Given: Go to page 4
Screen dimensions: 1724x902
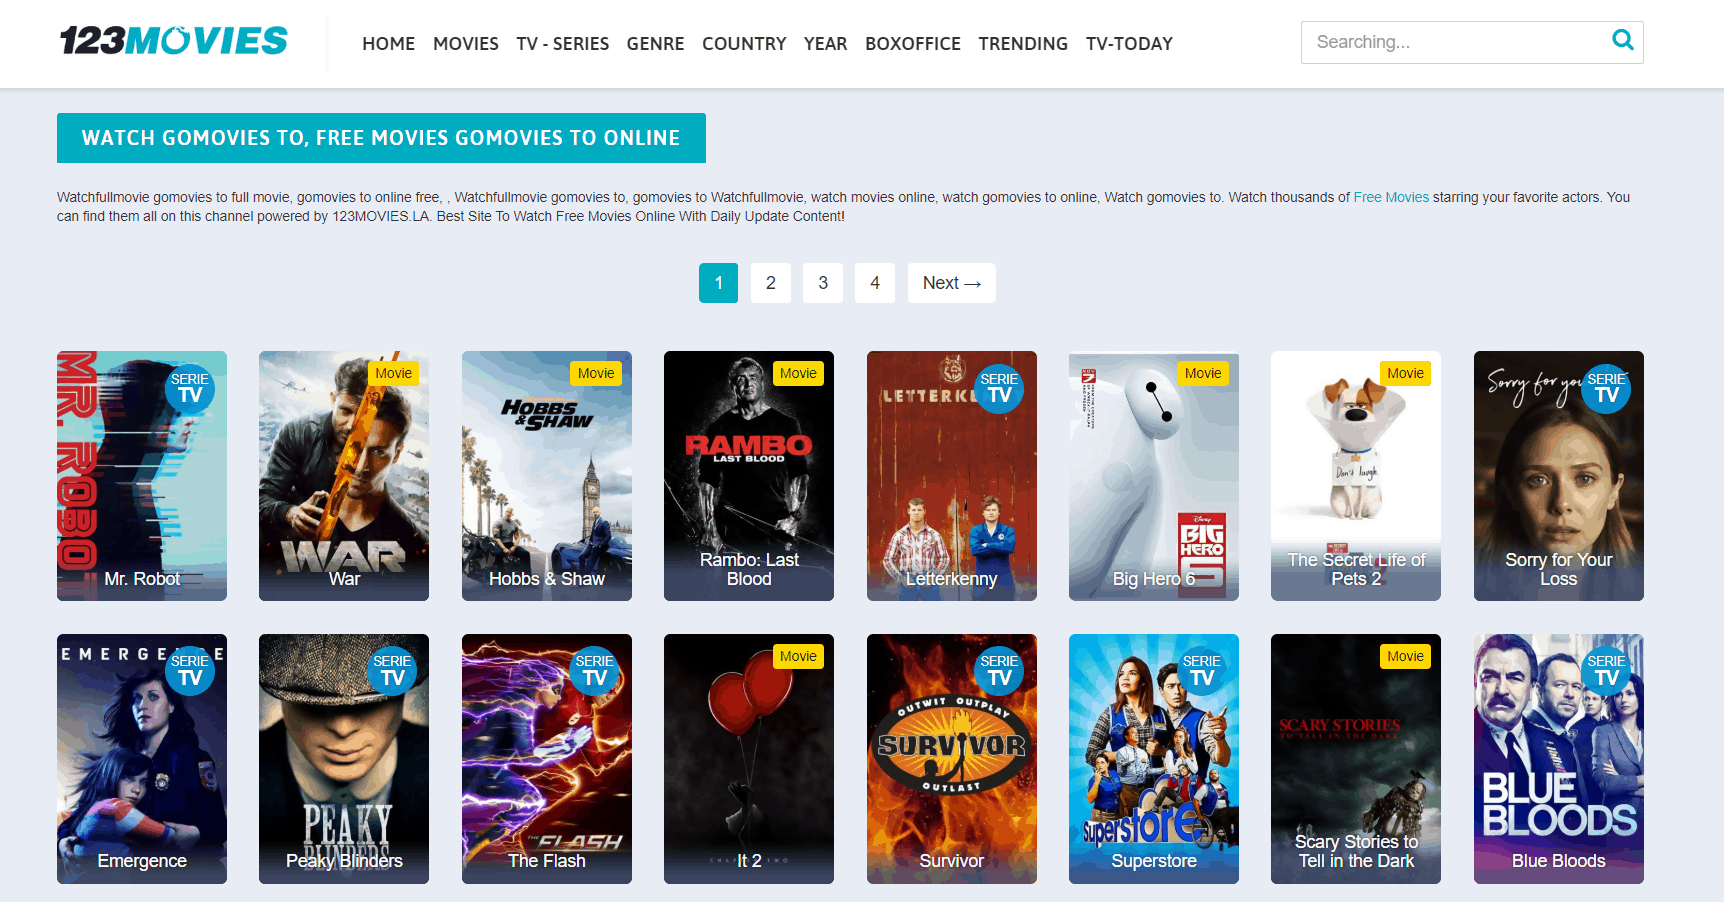Looking at the screenshot, I should coord(875,283).
